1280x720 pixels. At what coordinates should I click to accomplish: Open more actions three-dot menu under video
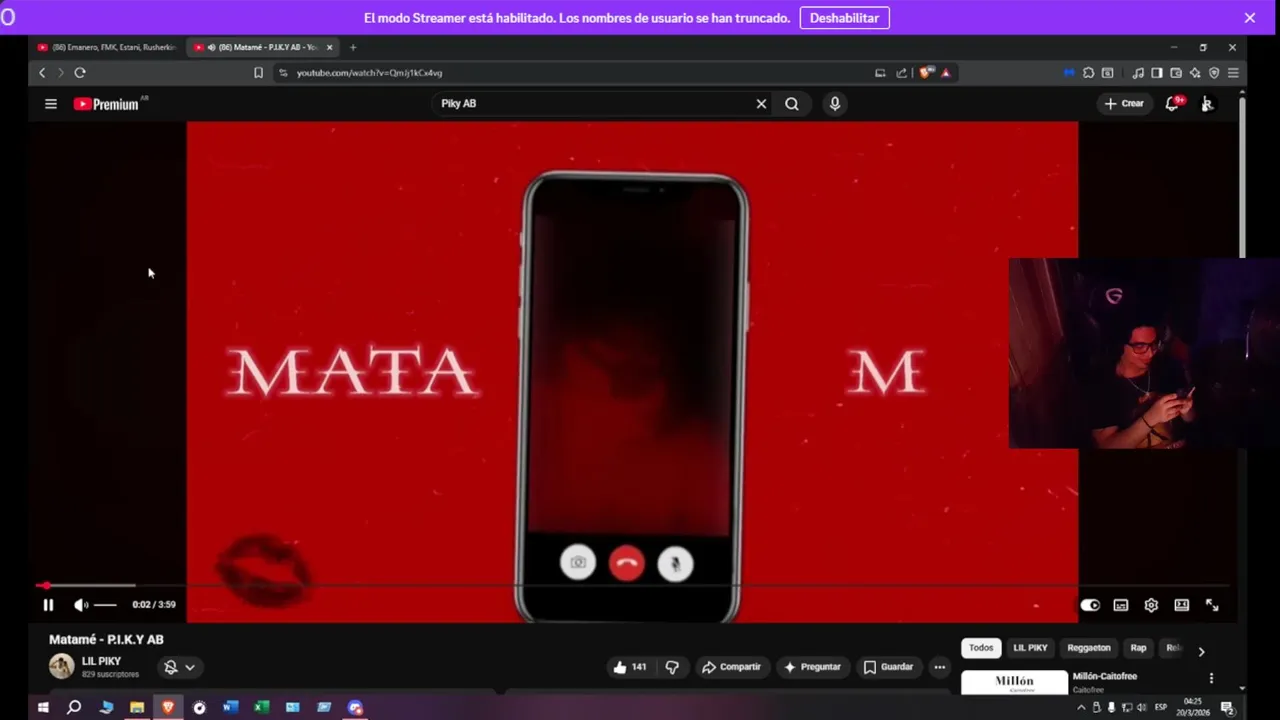(x=939, y=667)
